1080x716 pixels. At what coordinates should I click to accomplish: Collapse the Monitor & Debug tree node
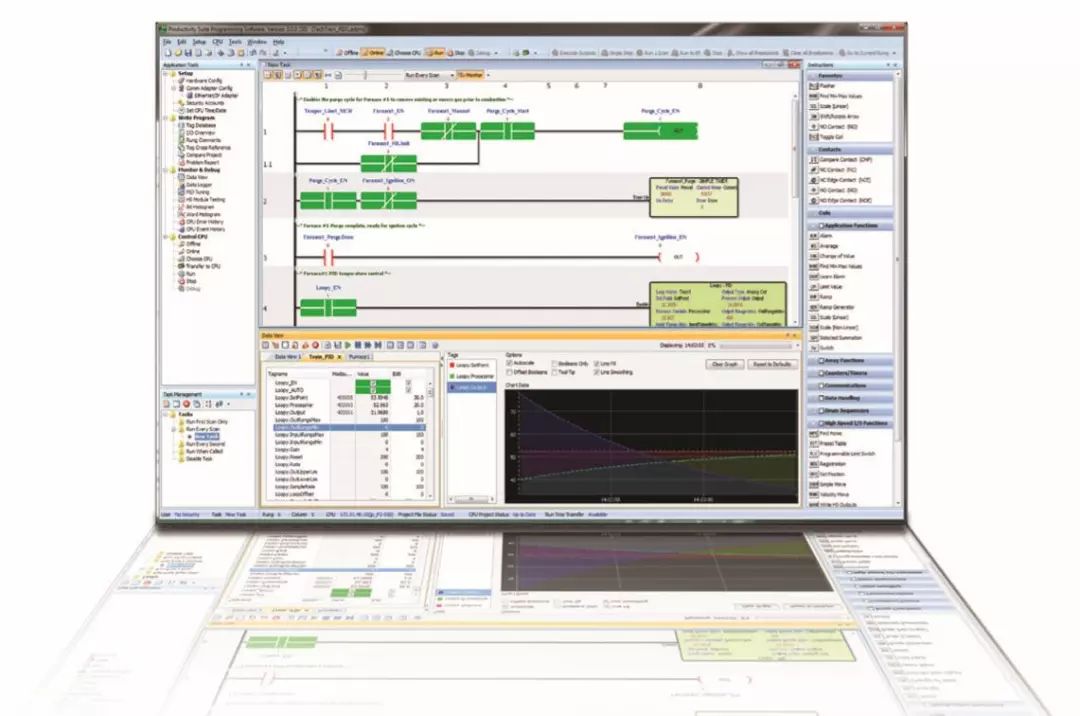[166, 169]
